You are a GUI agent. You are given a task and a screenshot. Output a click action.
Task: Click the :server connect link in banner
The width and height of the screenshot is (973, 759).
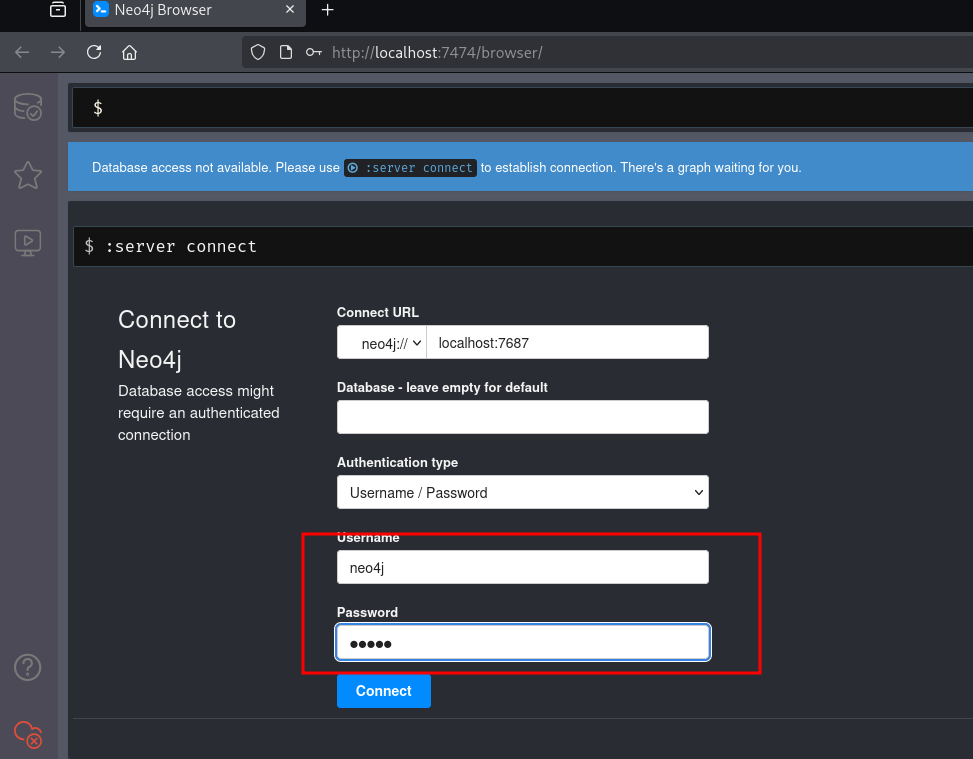click(x=411, y=168)
